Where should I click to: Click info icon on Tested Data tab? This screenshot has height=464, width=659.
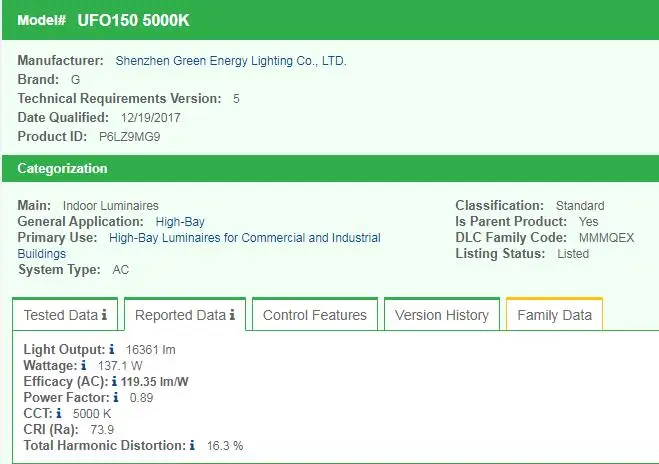pos(105,316)
